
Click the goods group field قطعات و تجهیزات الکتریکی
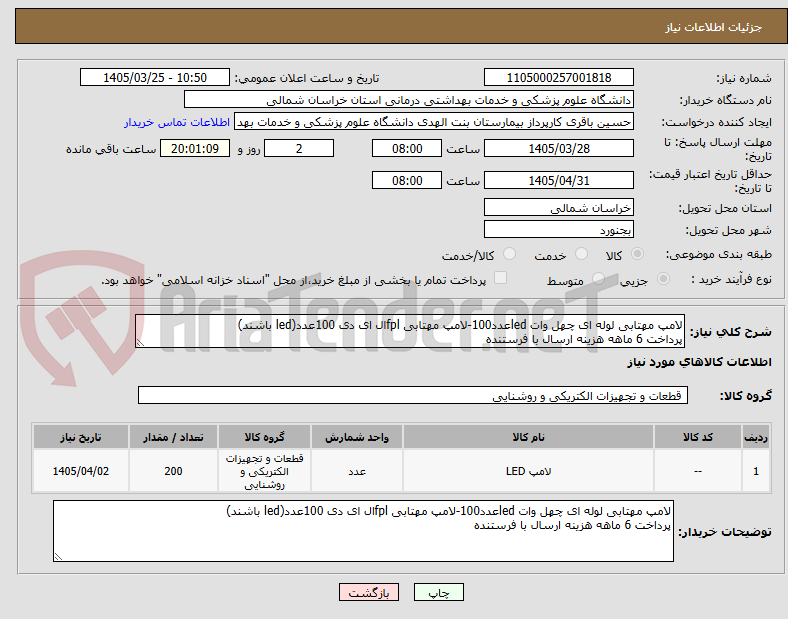coord(413,395)
